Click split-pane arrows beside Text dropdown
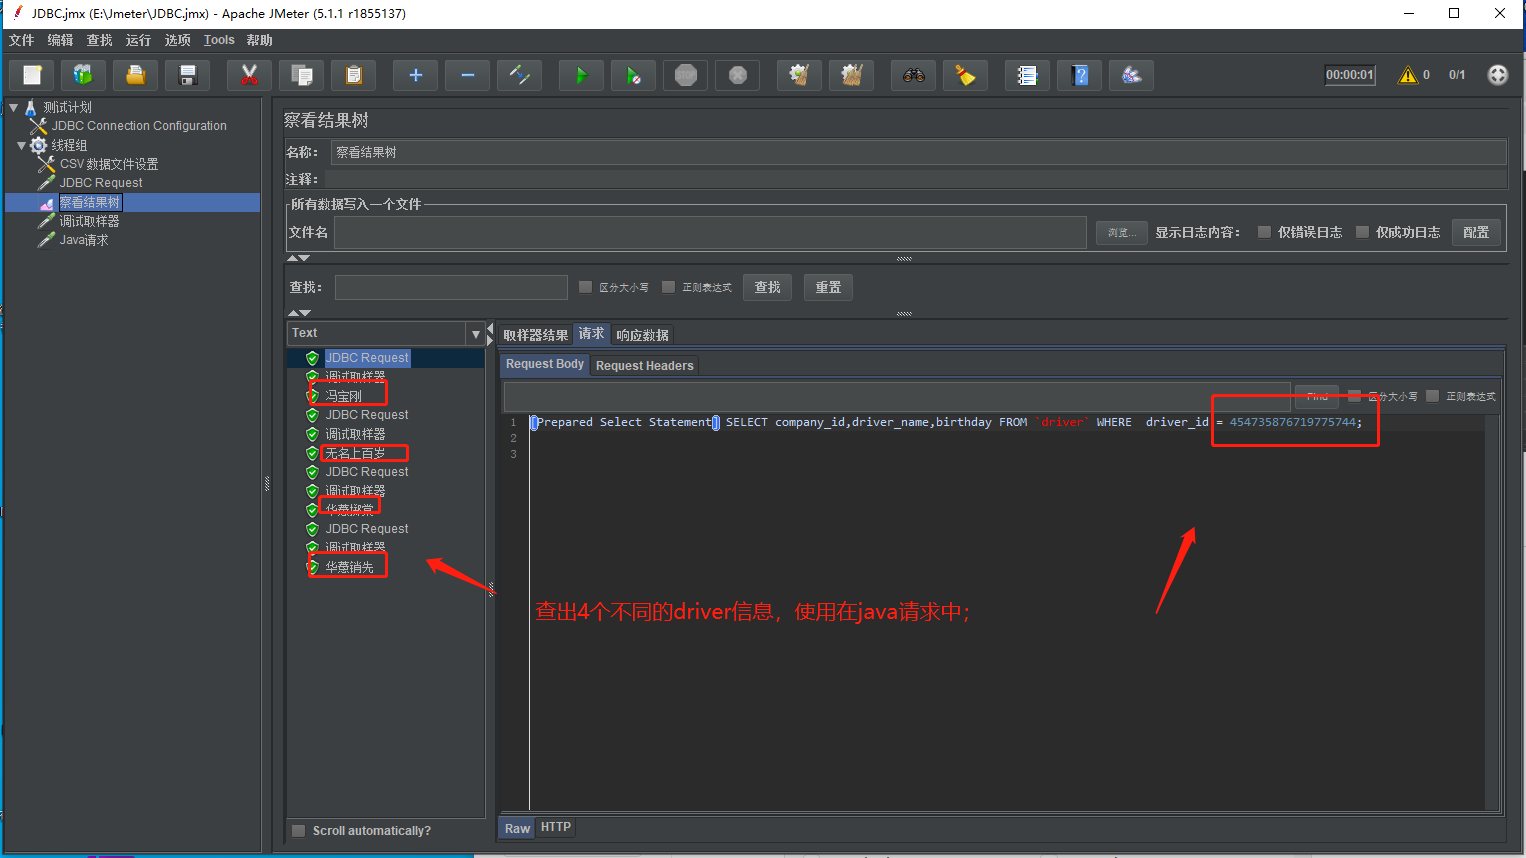 pyautogui.click(x=490, y=334)
